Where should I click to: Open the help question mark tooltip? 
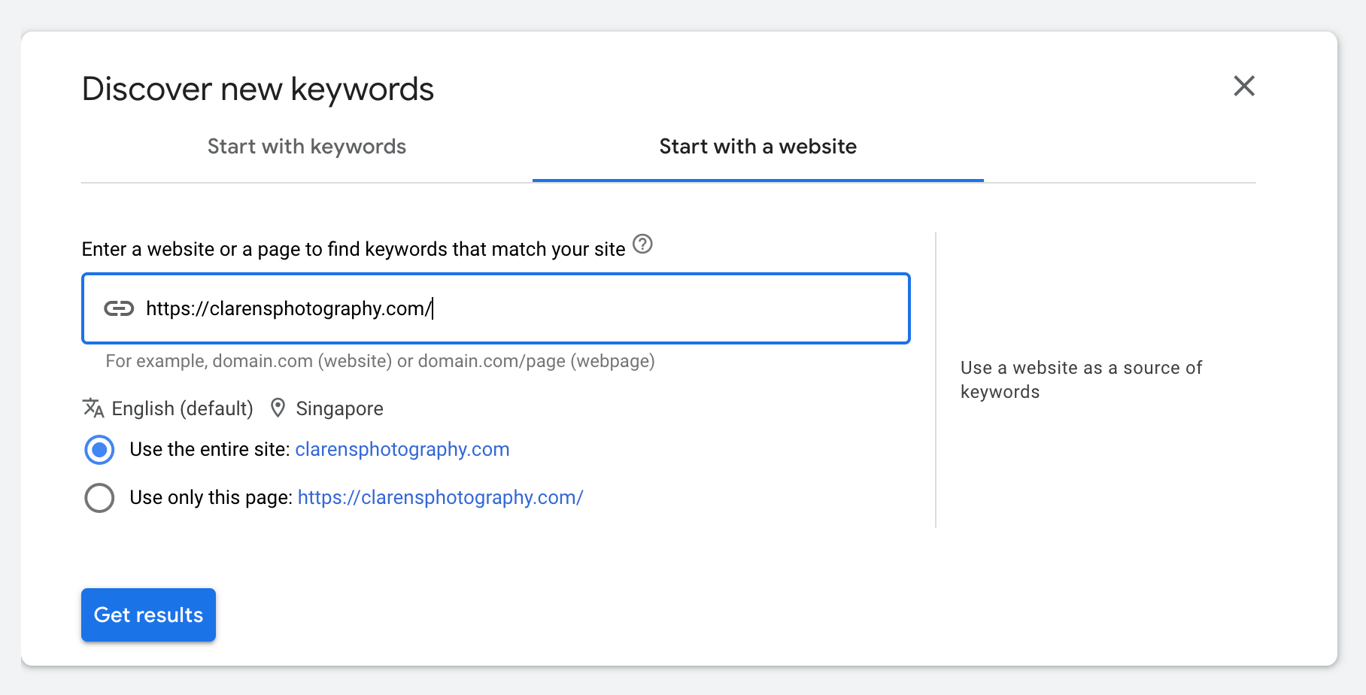click(x=643, y=244)
